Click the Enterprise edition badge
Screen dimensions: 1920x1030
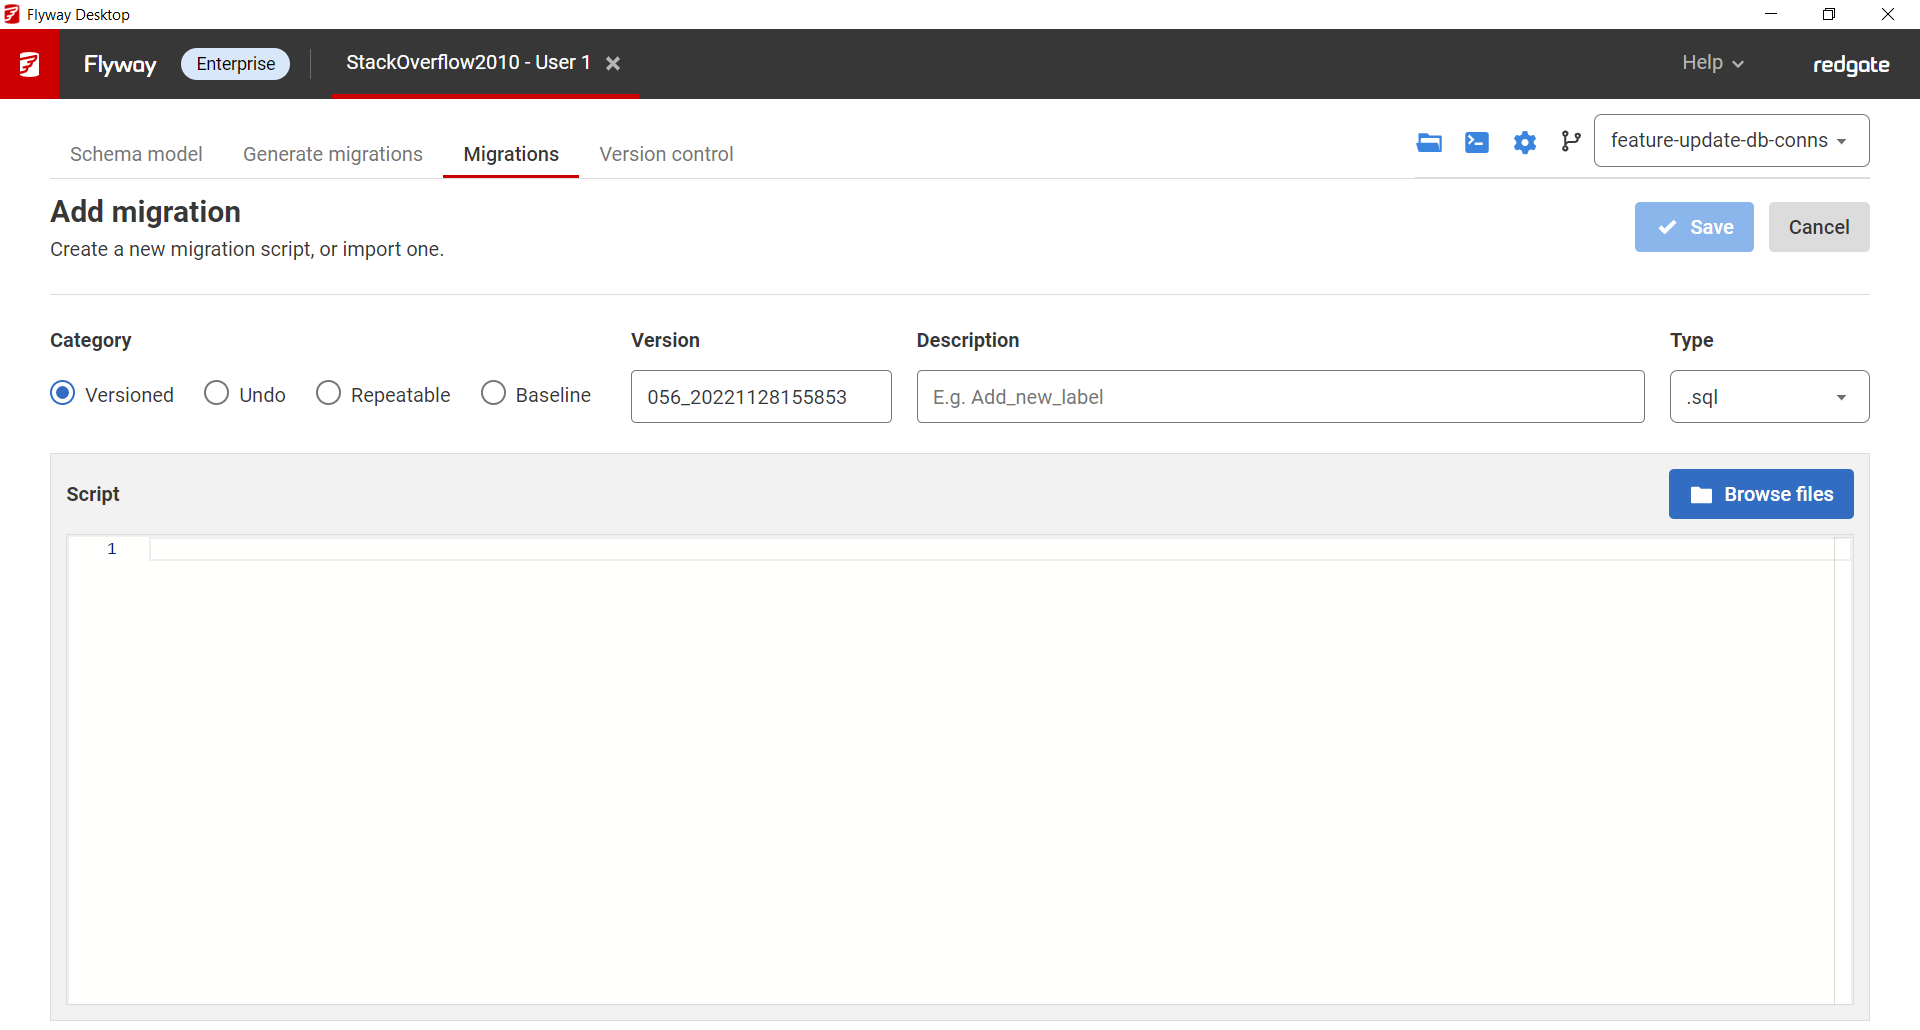(x=235, y=64)
